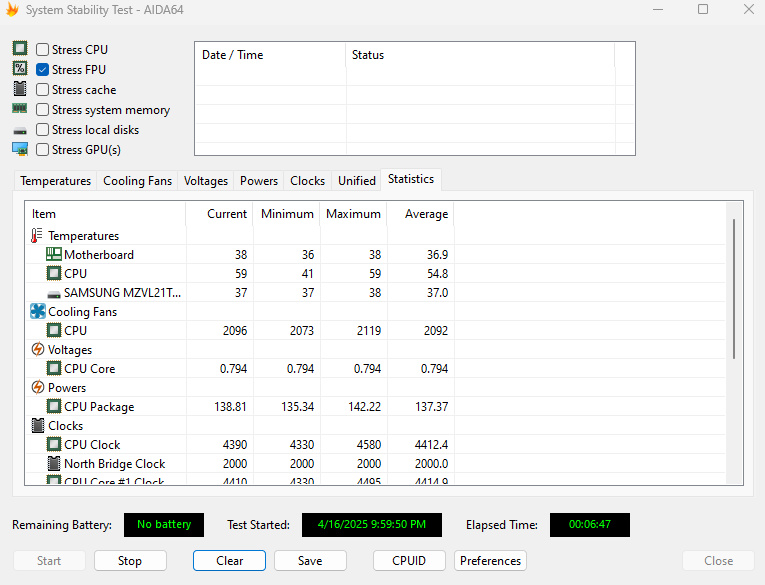Click the Stop button

click(x=130, y=561)
